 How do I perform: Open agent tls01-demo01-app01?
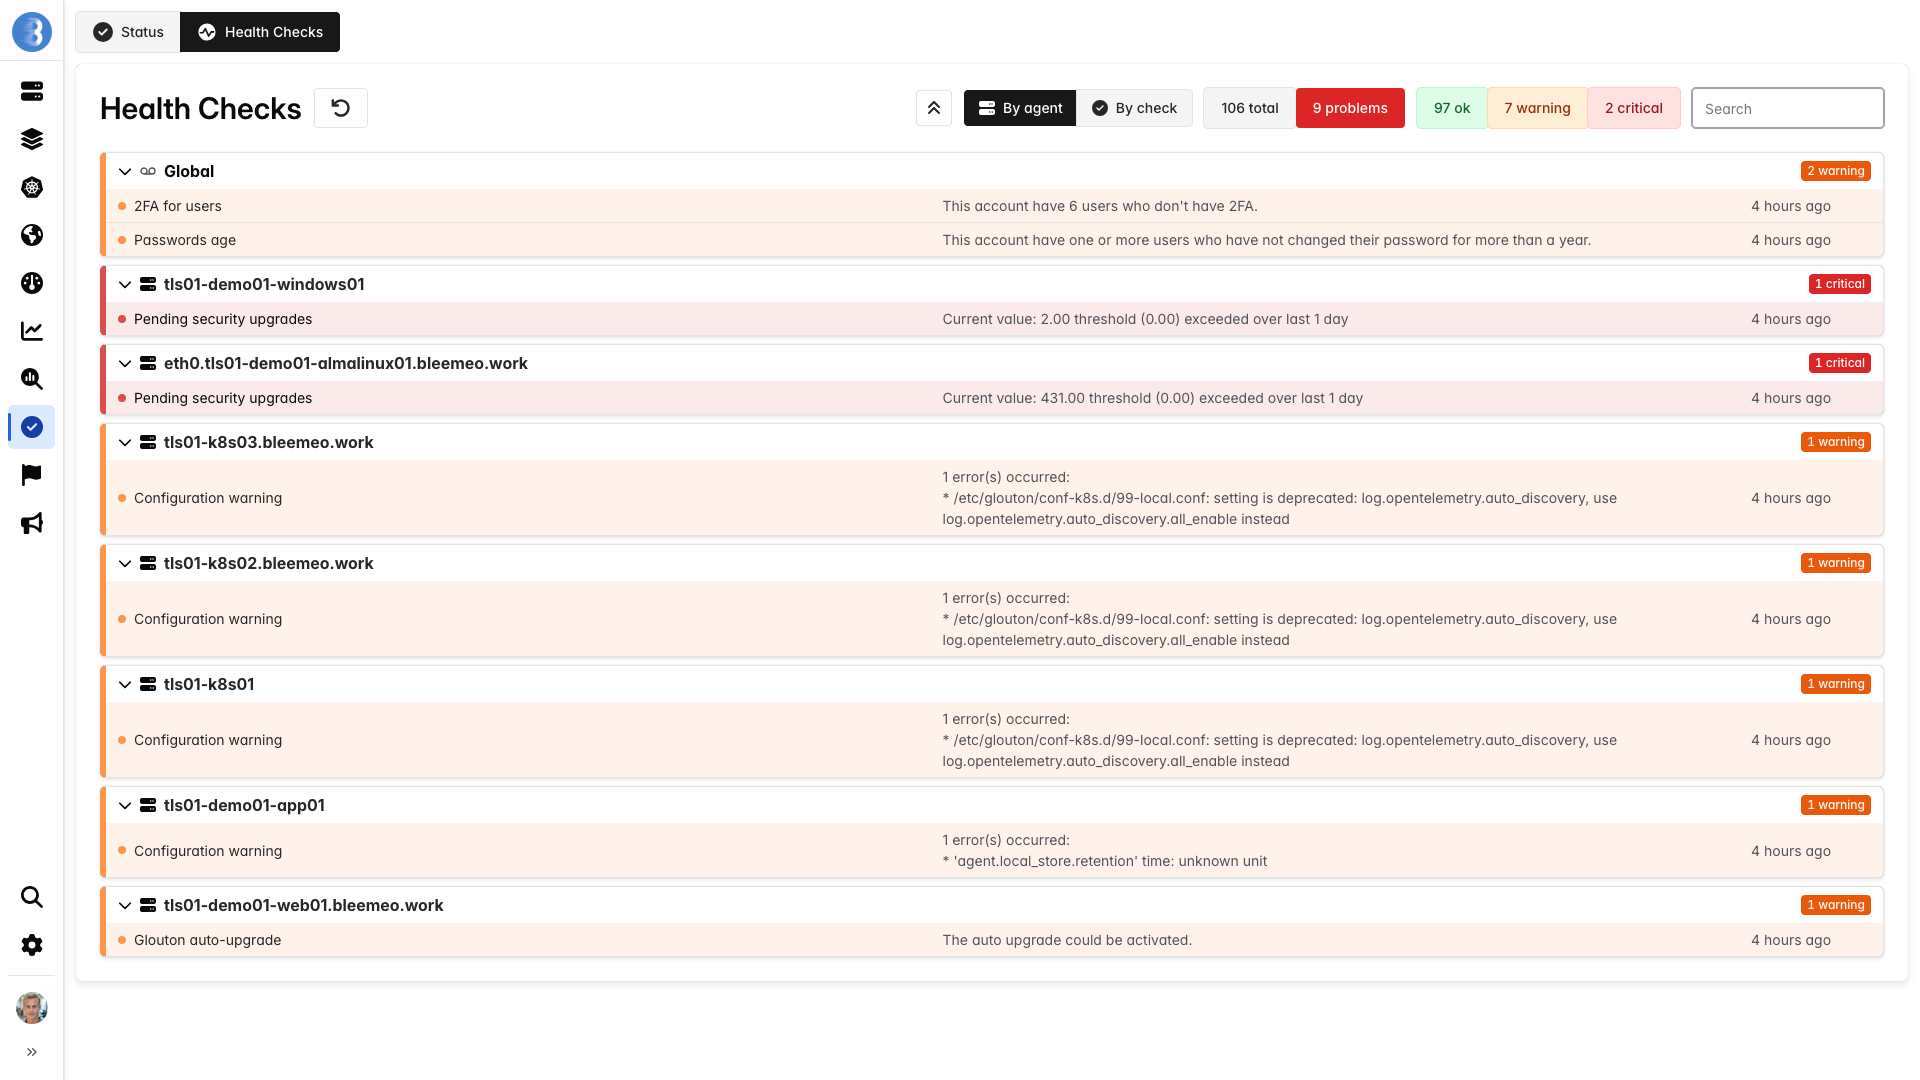click(244, 805)
